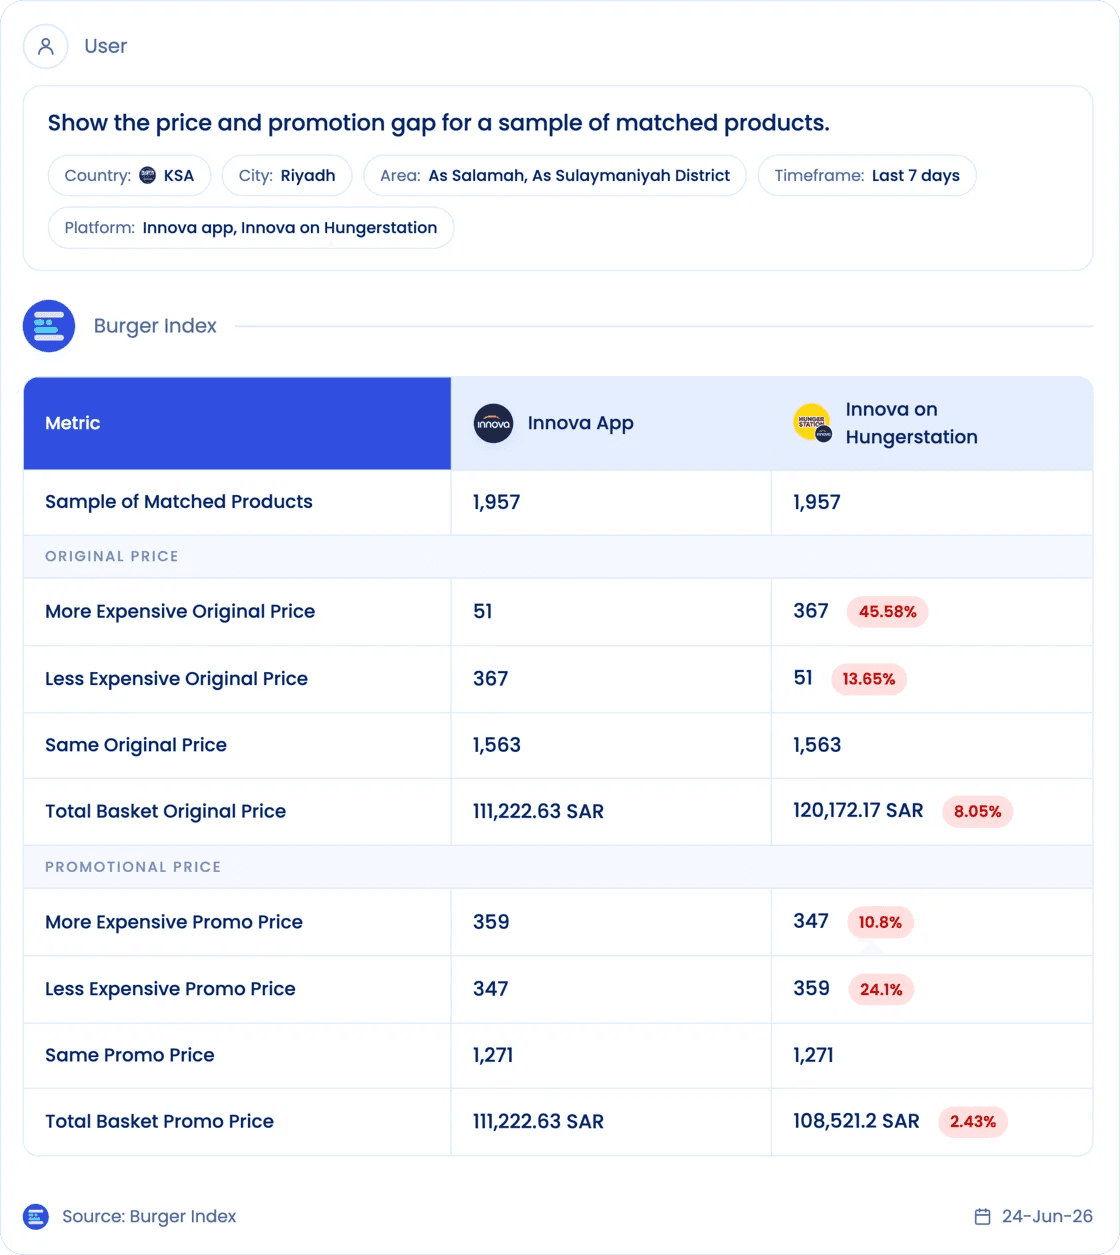Click the small Burger Index source icon
Viewport: 1120px width, 1255px height.
[36, 1216]
